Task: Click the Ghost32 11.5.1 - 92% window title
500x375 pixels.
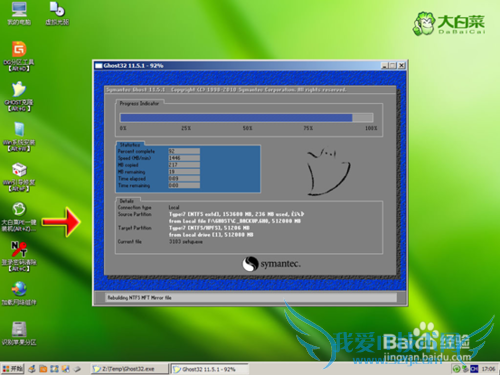Action: point(133,66)
